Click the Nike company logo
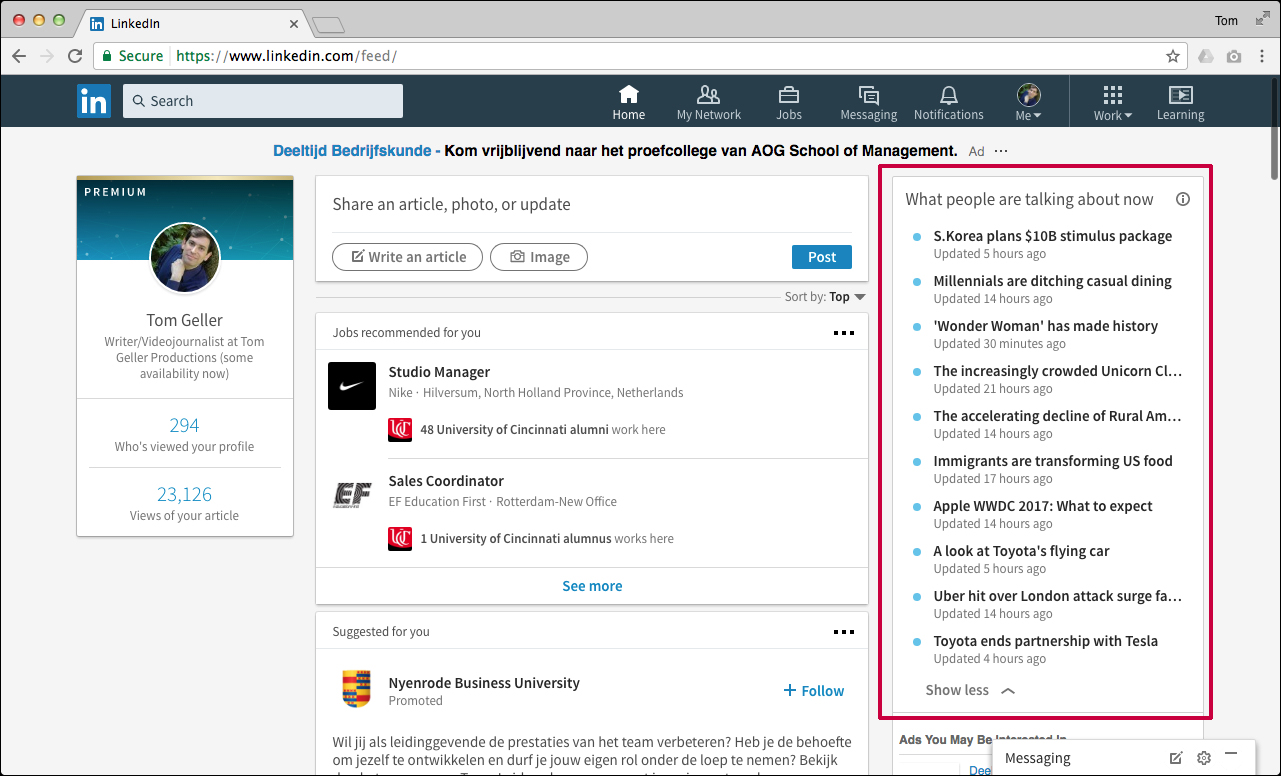Image resolution: width=1281 pixels, height=776 pixels. pyautogui.click(x=352, y=386)
